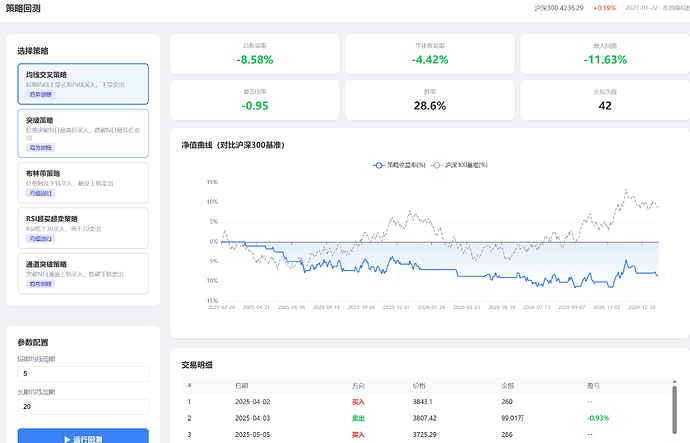Run the backtest with 运行回测
The image size is (690, 443).
tap(83, 436)
